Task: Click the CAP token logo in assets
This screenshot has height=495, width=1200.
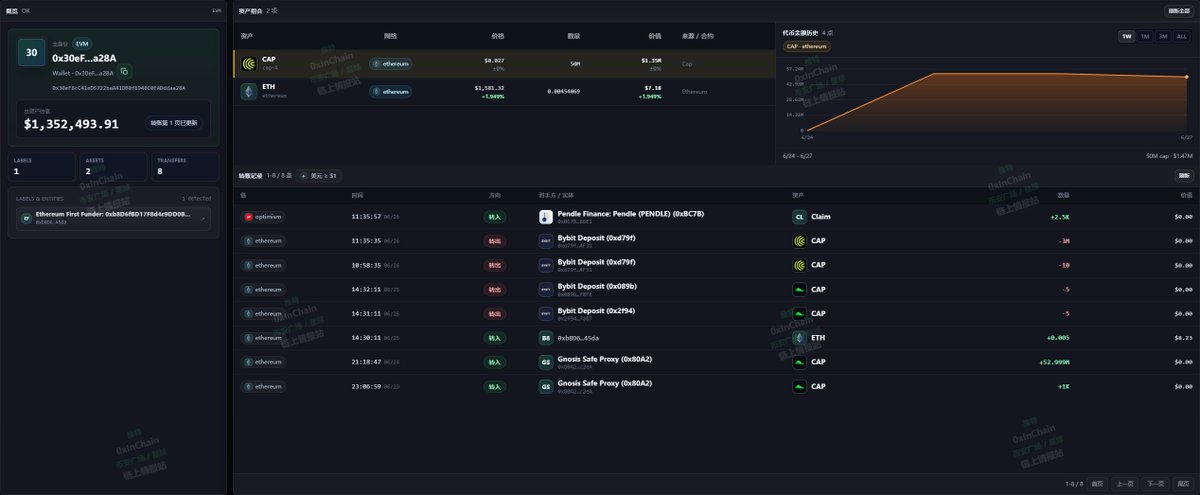Action: click(x=249, y=64)
